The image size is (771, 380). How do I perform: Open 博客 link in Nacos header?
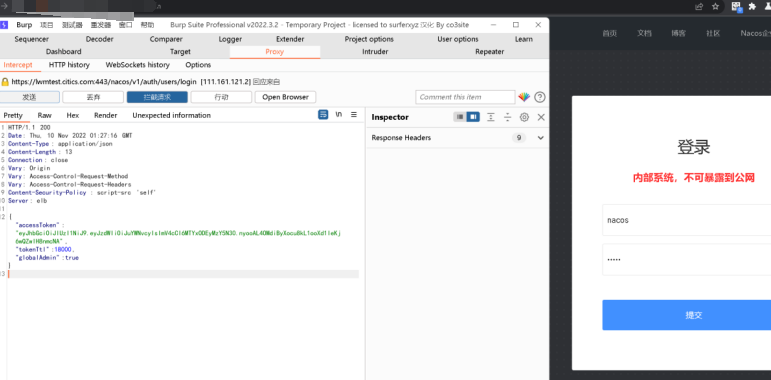tap(679, 33)
